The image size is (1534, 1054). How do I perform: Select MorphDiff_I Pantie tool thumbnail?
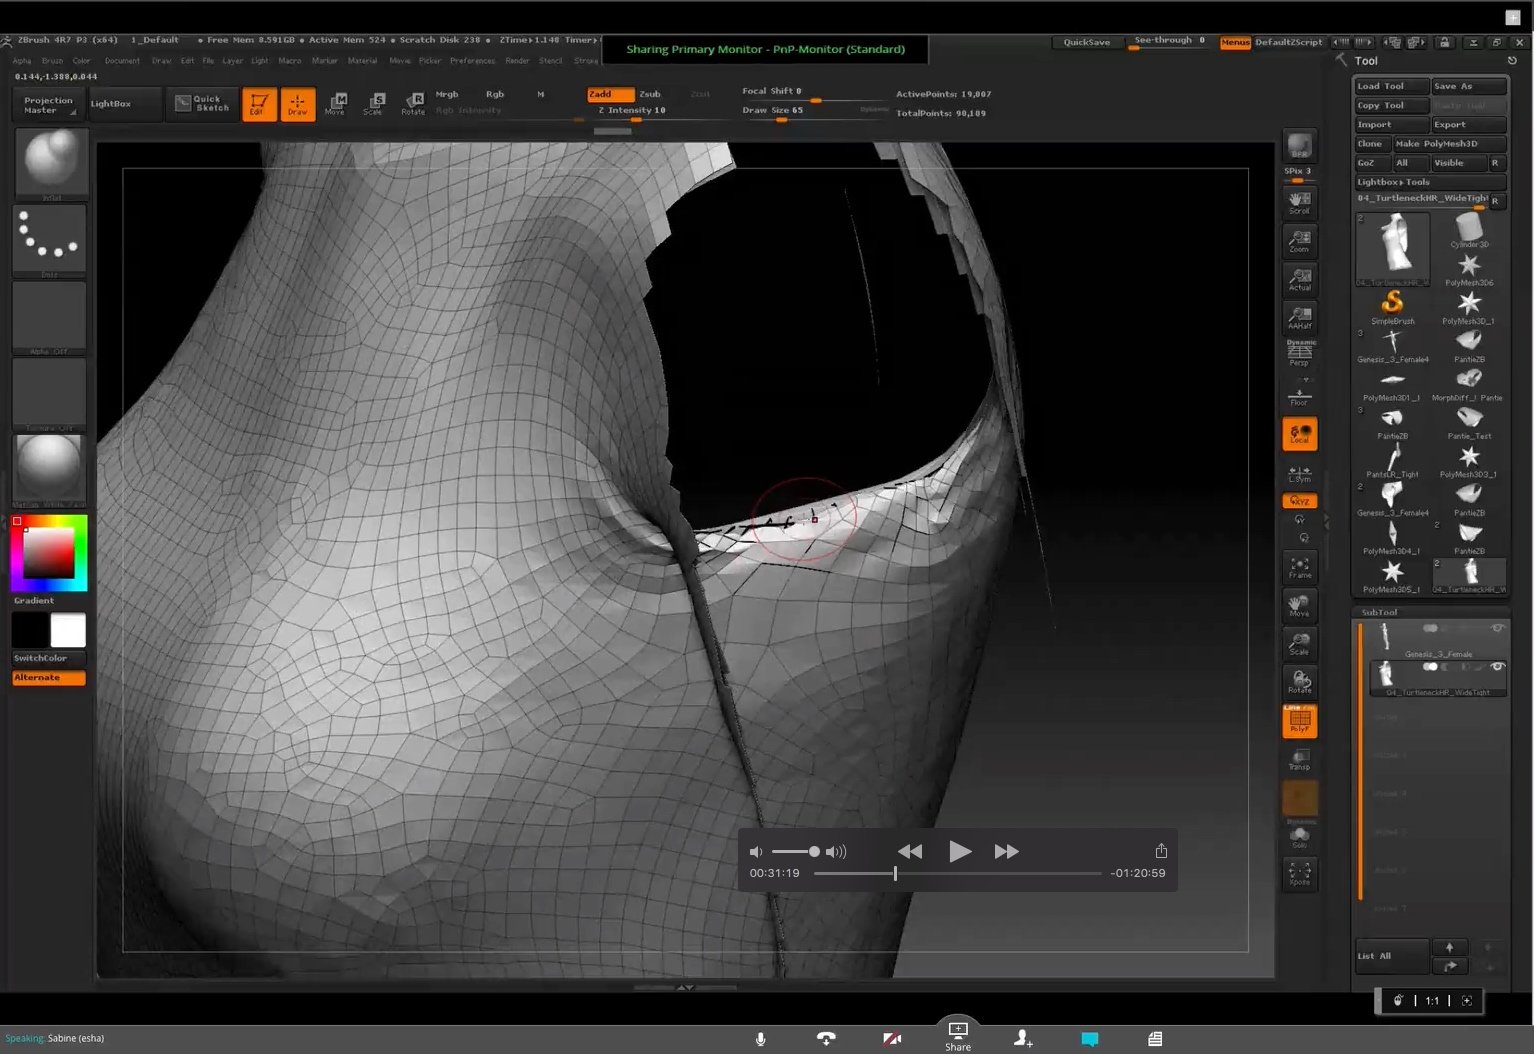coord(1469,383)
